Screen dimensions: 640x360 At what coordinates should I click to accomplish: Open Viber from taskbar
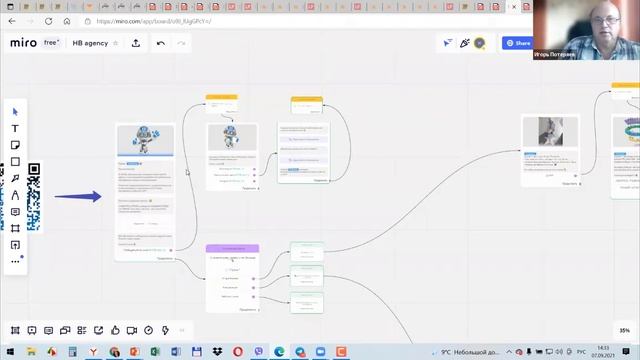point(259,351)
